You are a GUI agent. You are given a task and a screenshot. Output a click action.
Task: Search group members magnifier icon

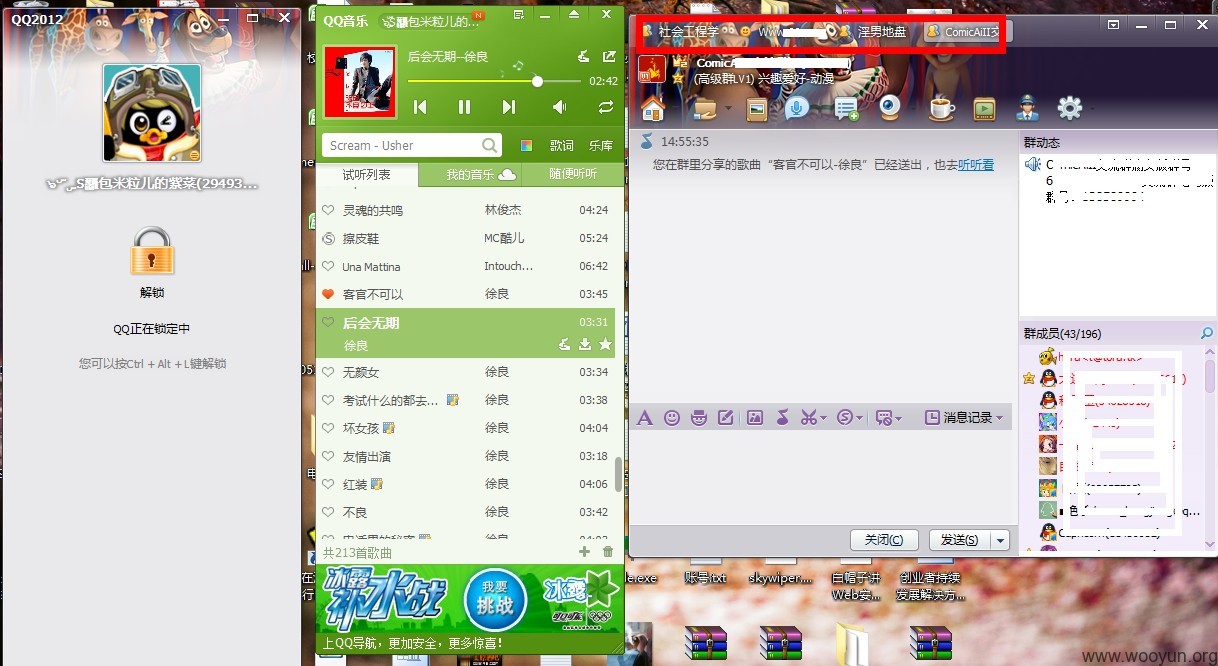1206,333
